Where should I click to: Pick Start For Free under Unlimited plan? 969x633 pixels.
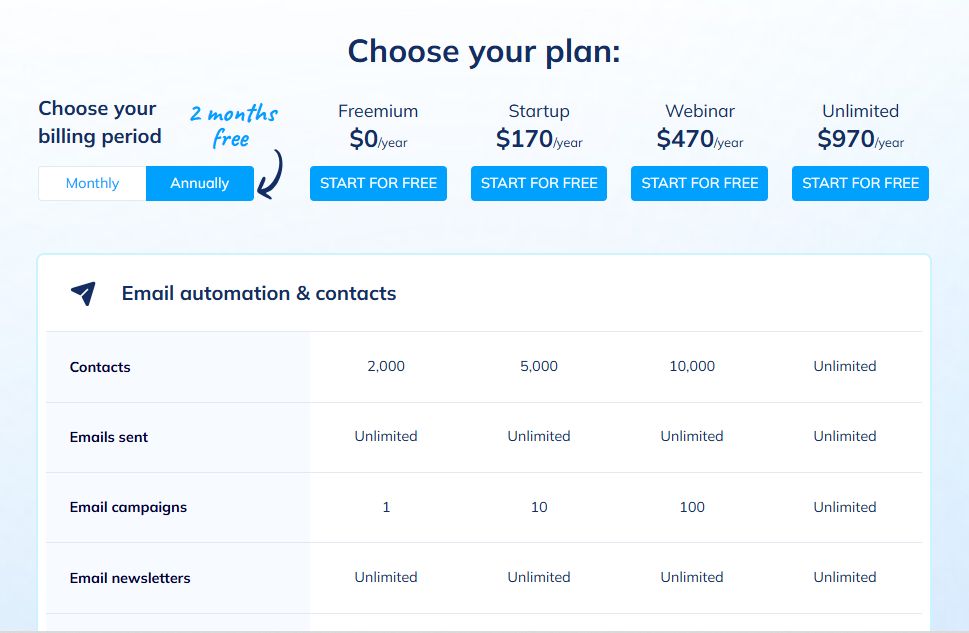pos(860,184)
